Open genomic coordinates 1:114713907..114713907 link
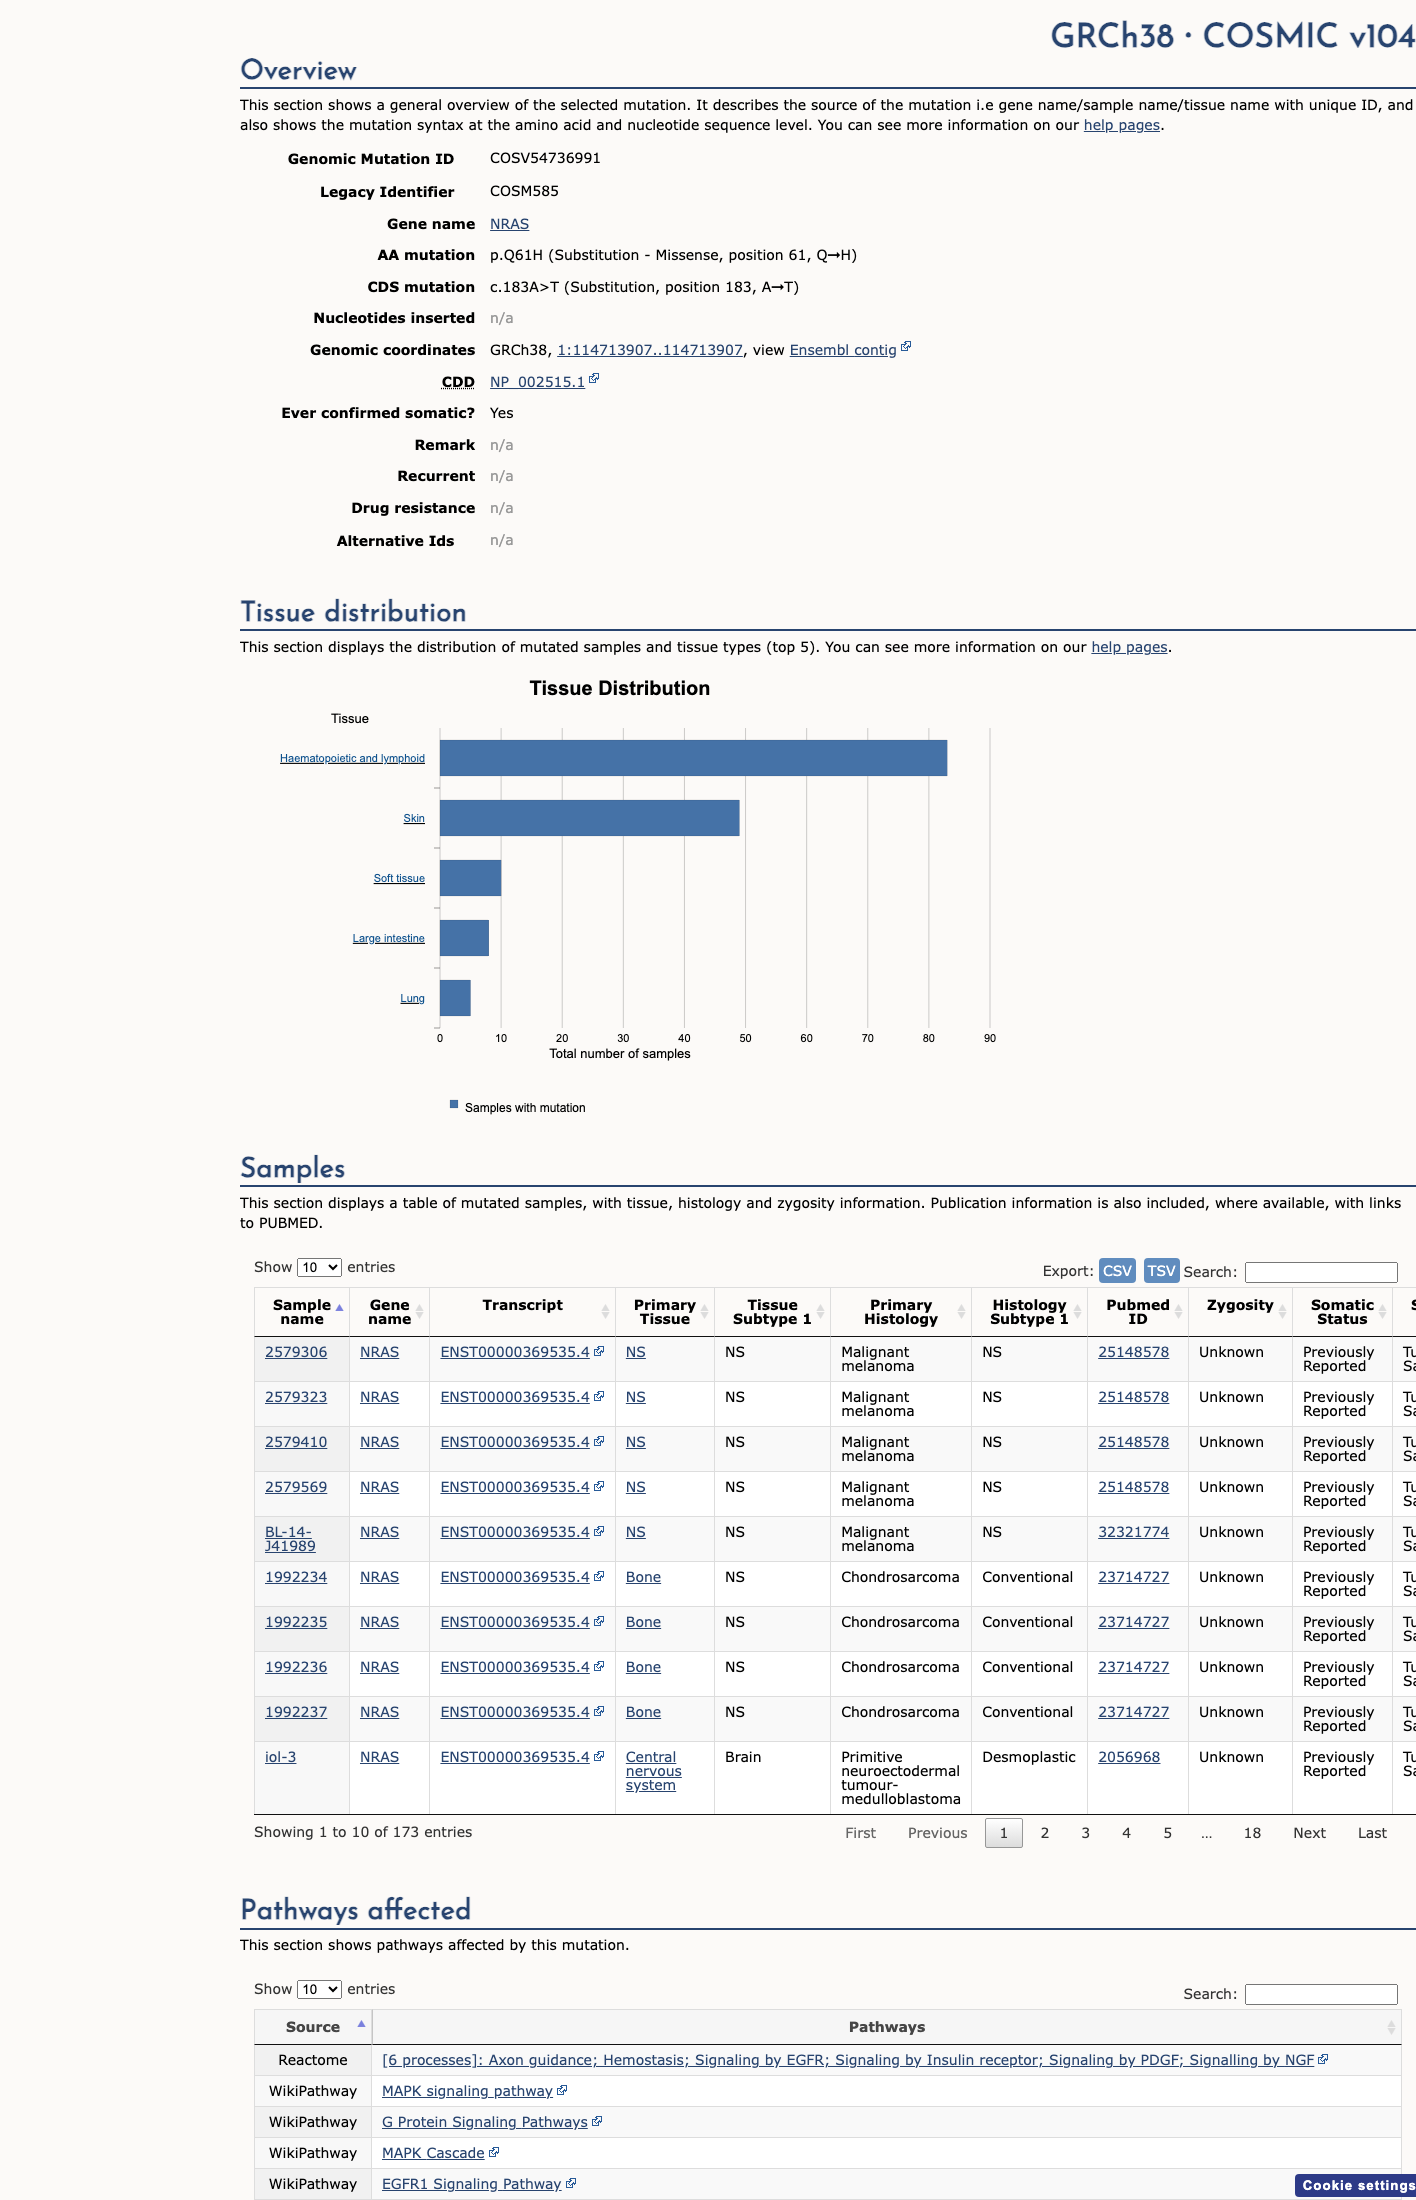The height and width of the screenshot is (2200, 1416). pyautogui.click(x=650, y=350)
